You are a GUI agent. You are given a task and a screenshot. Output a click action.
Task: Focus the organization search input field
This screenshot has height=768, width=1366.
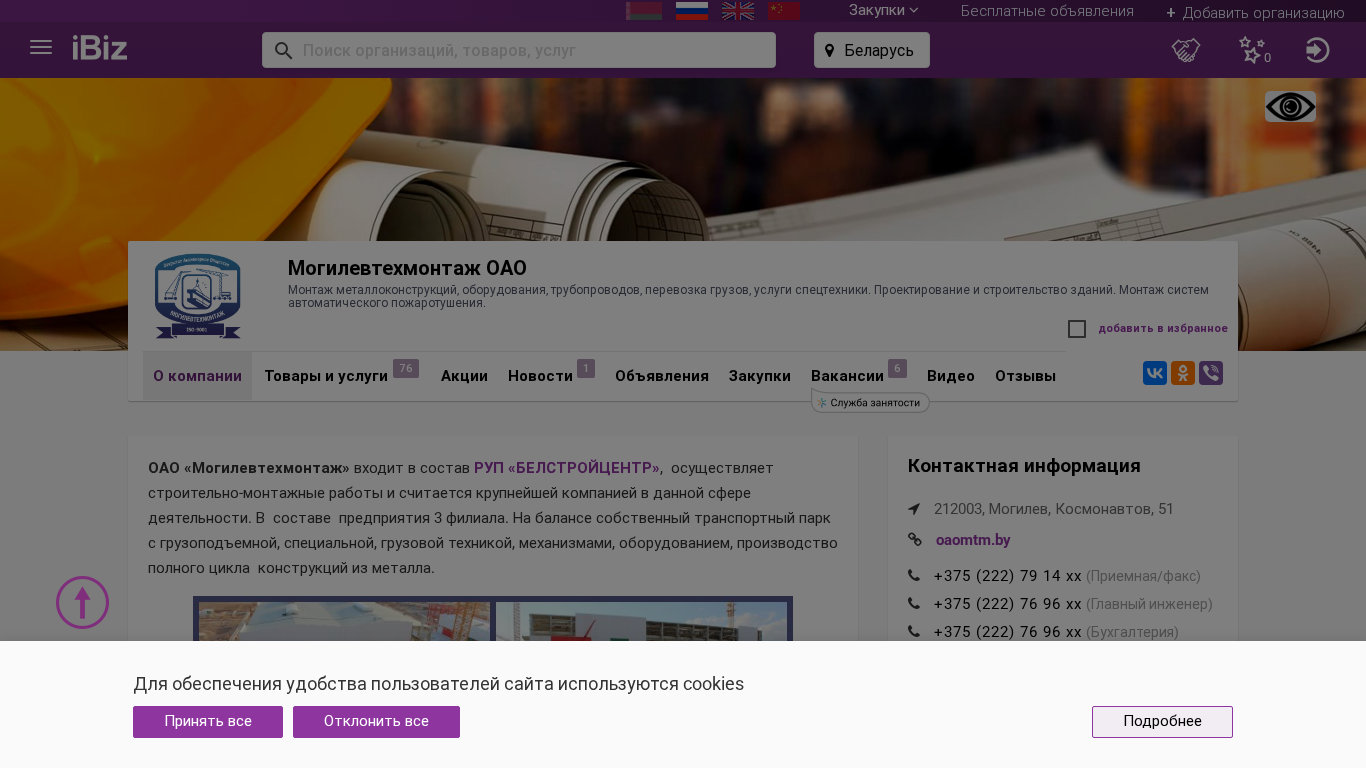[x=519, y=50]
